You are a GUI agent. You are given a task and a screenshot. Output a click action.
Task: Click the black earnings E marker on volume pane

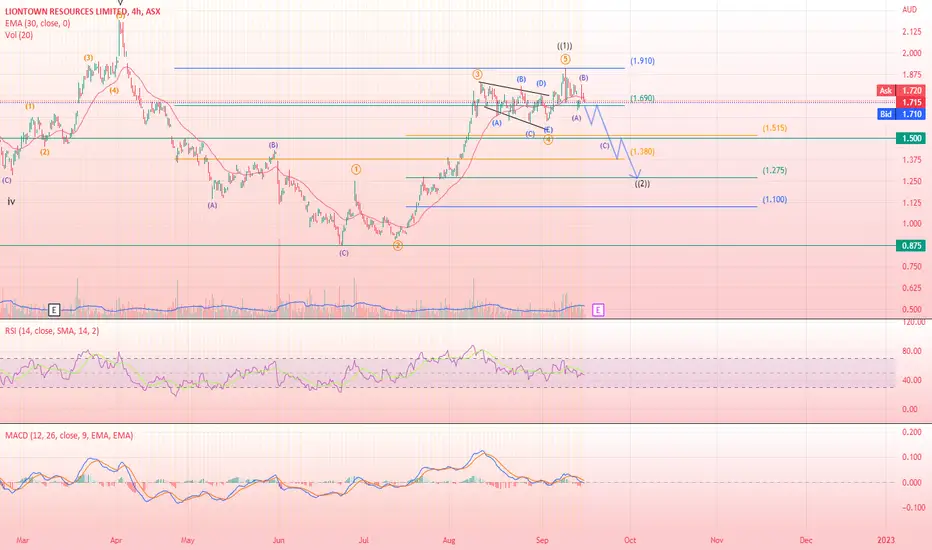(x=54, y=310)
